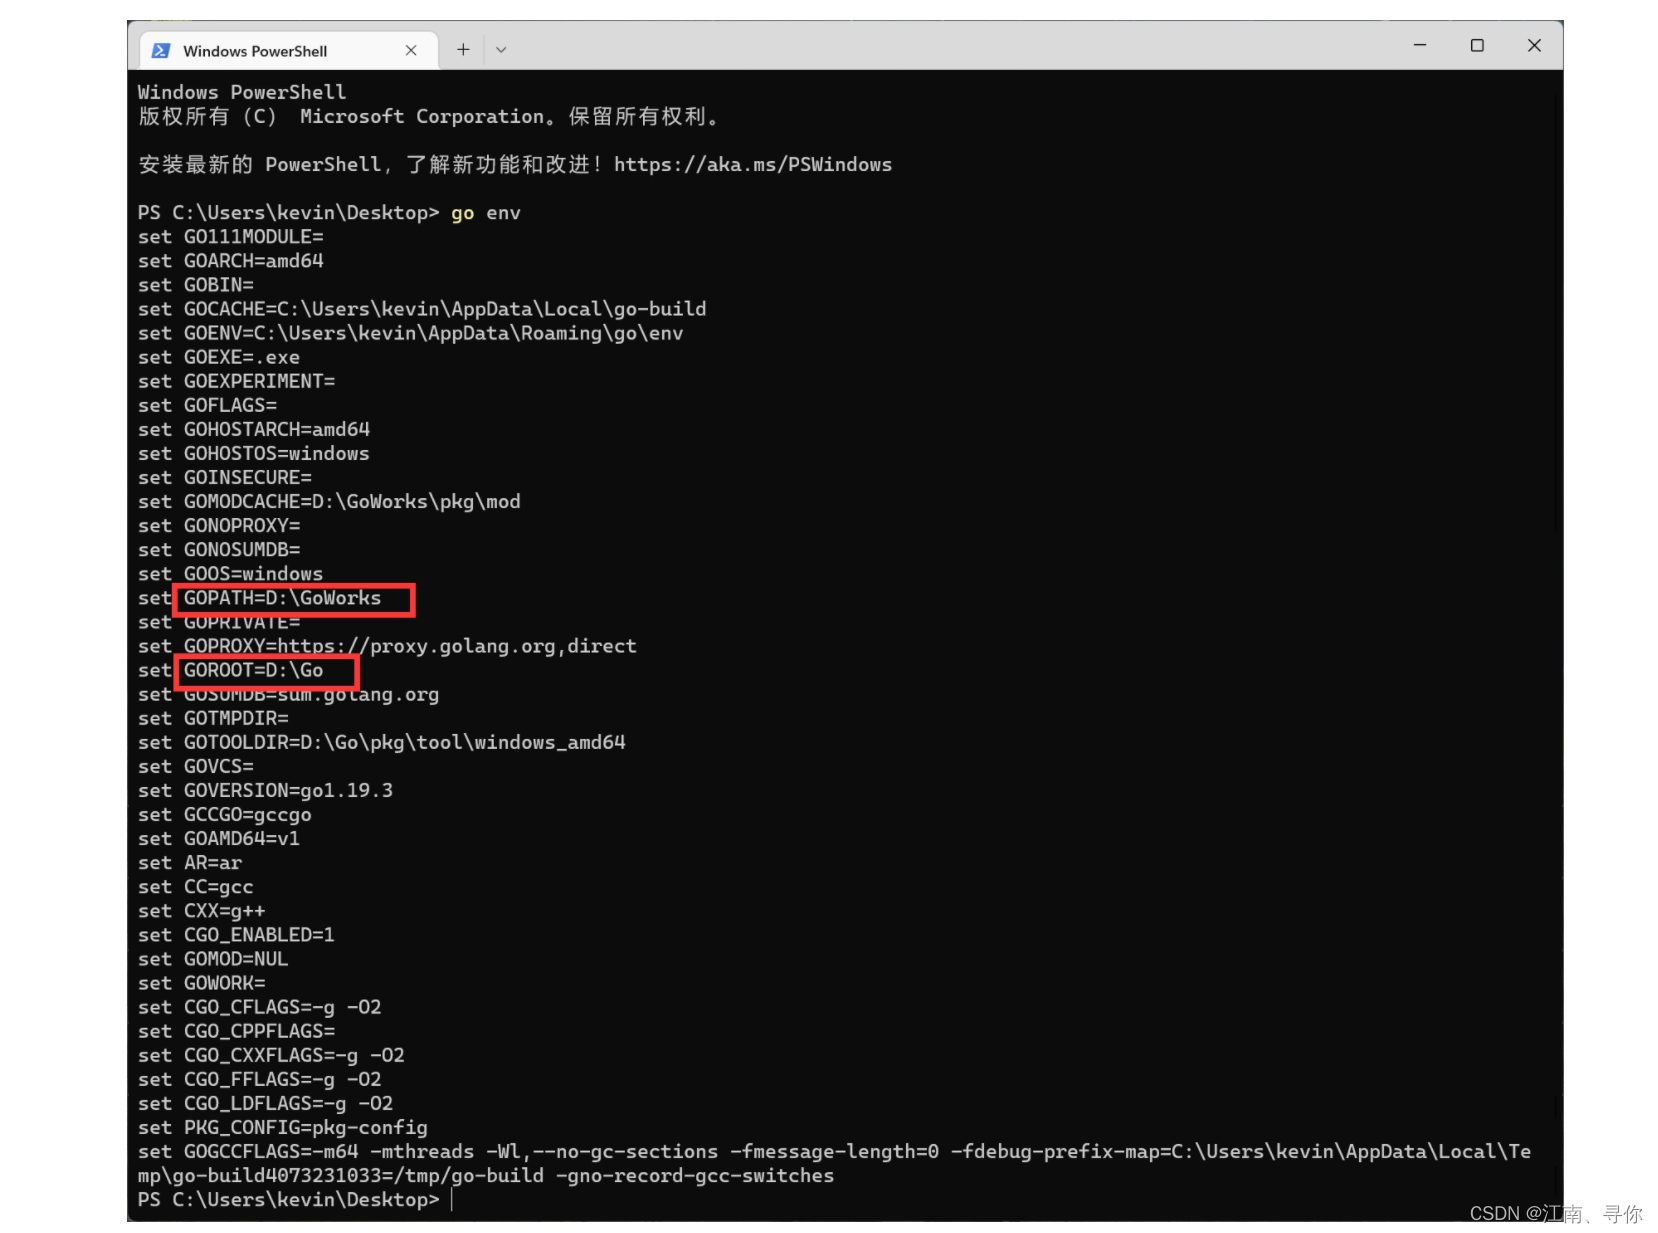The width and height of the screenshot is (1658, 1233).
Task: Click the line 'set AR=ar'
Action: coord(190,863)
